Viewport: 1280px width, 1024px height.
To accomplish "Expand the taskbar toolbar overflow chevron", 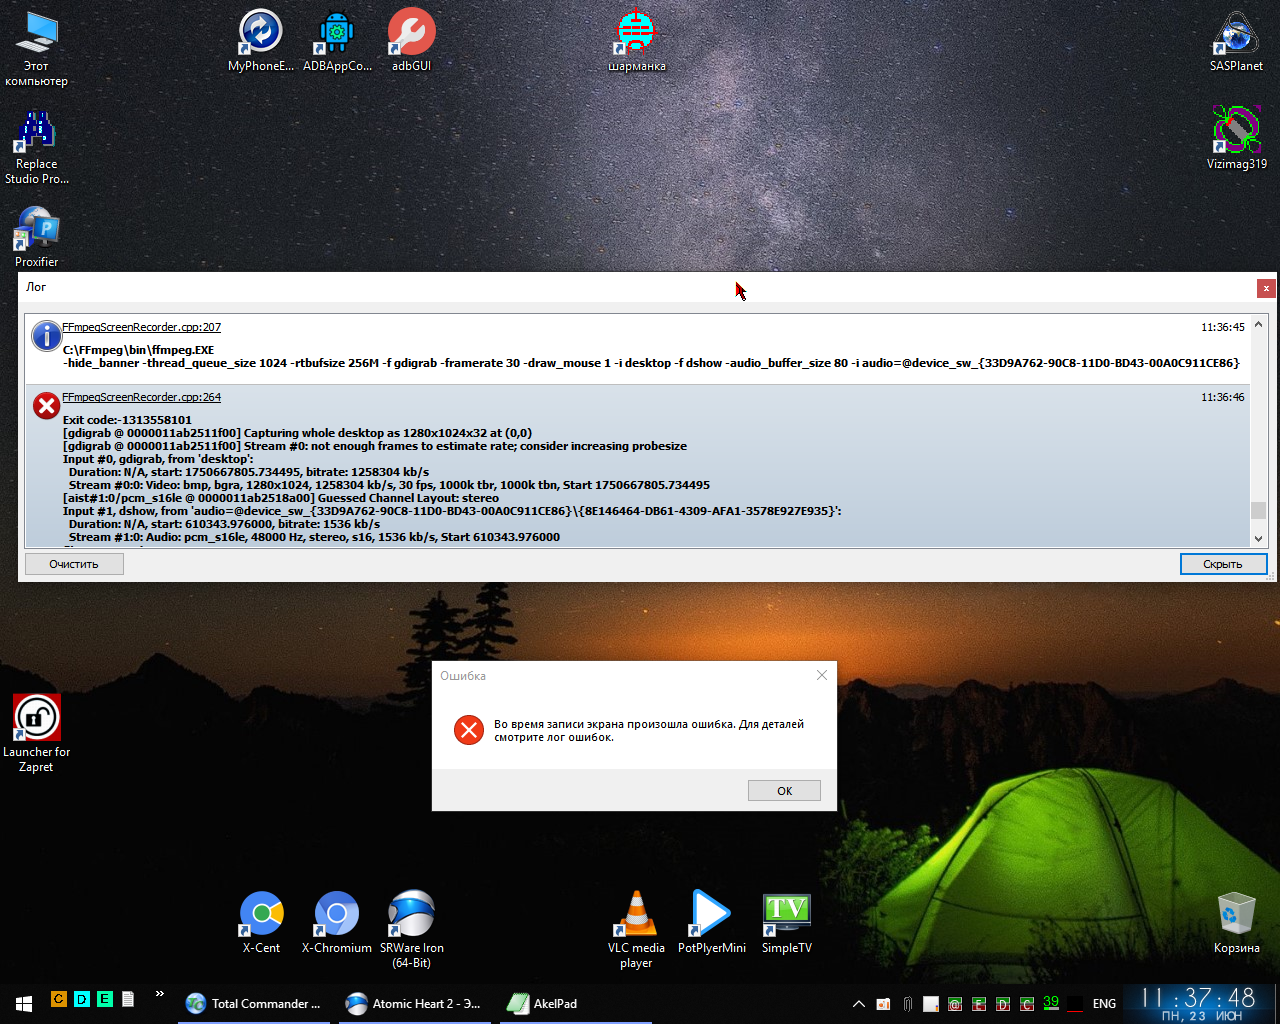I will pos(159,994).
